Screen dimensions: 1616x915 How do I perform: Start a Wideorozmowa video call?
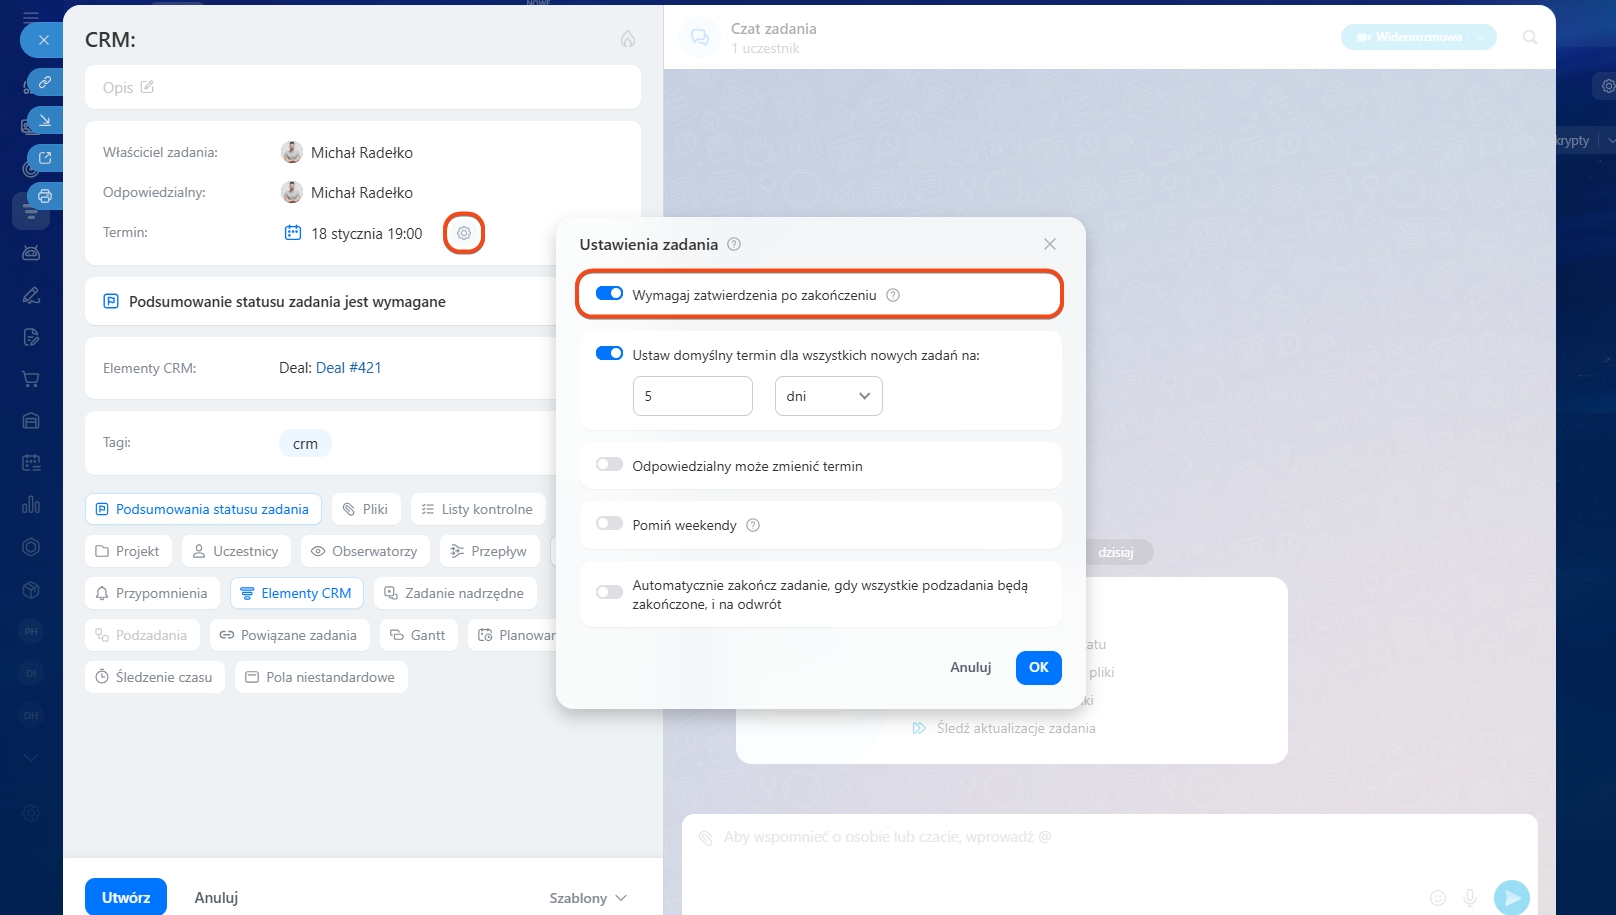point(1408,37)
